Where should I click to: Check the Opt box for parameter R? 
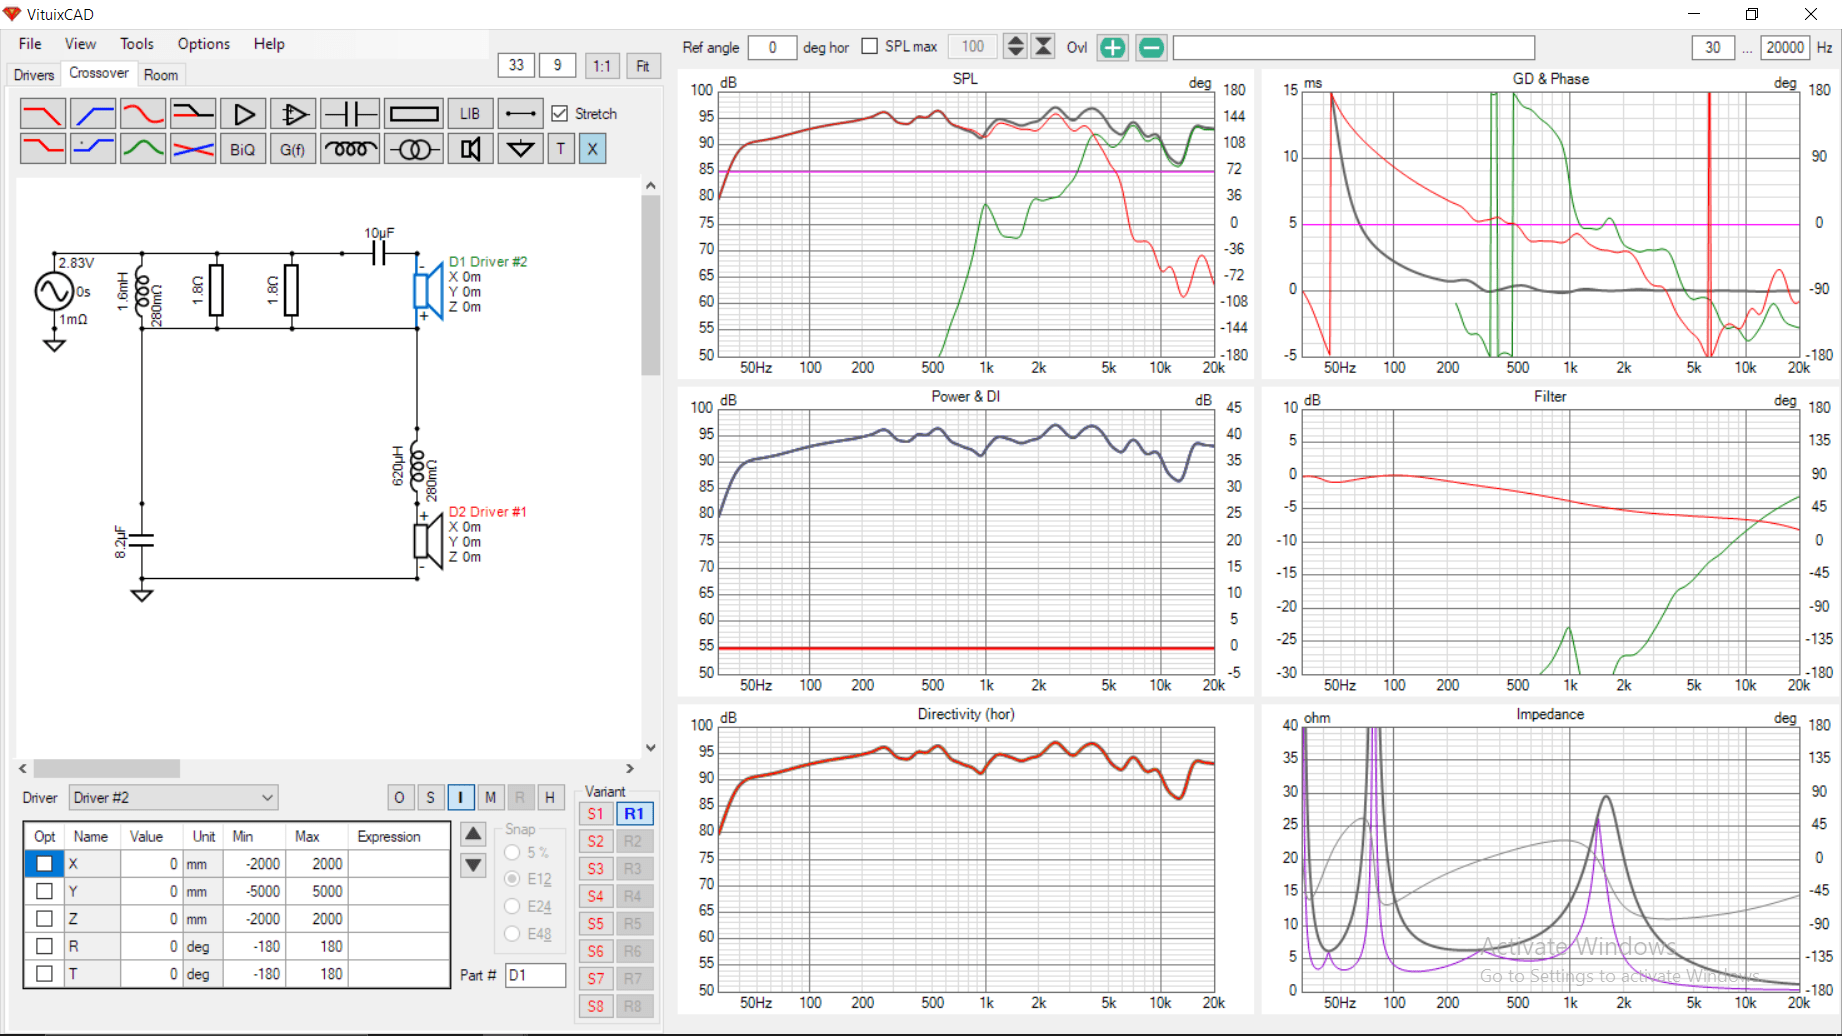(44, 946)
